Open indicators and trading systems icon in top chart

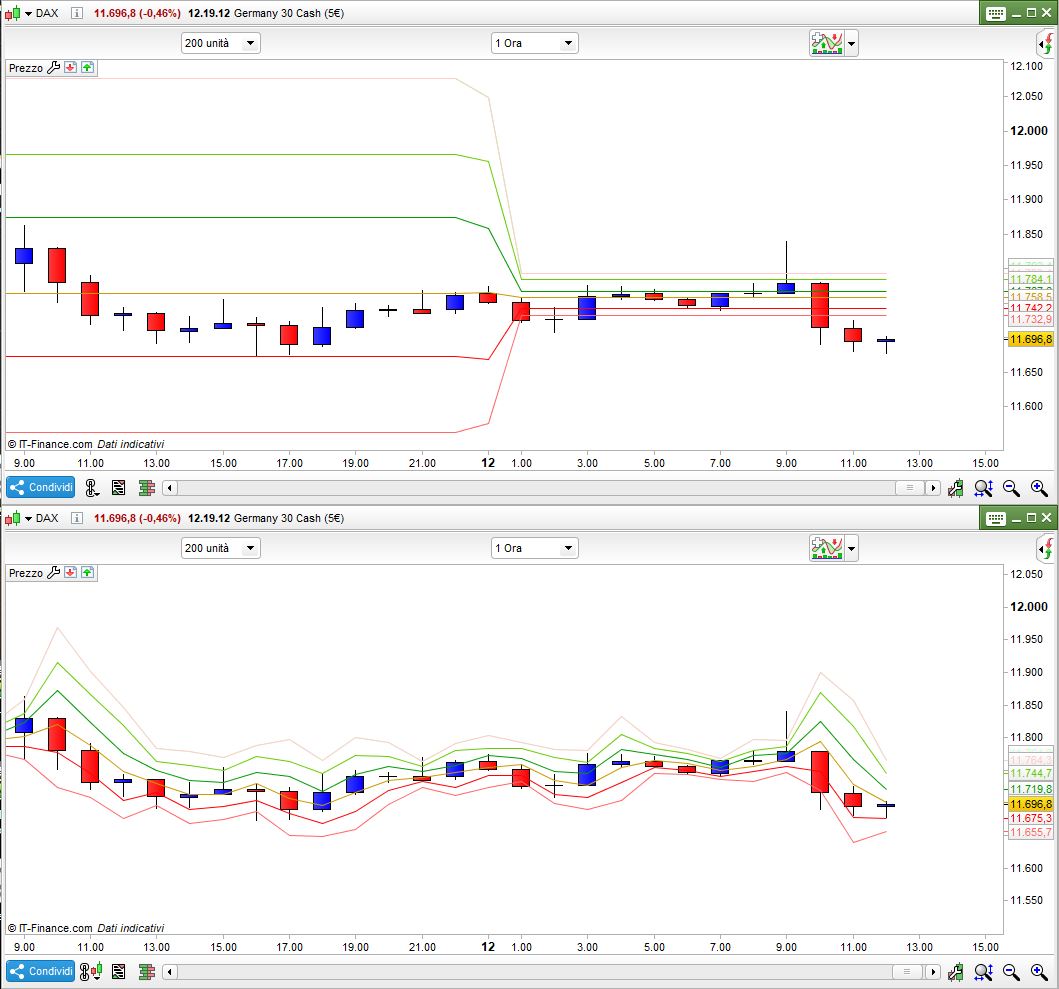pos(827,43)
